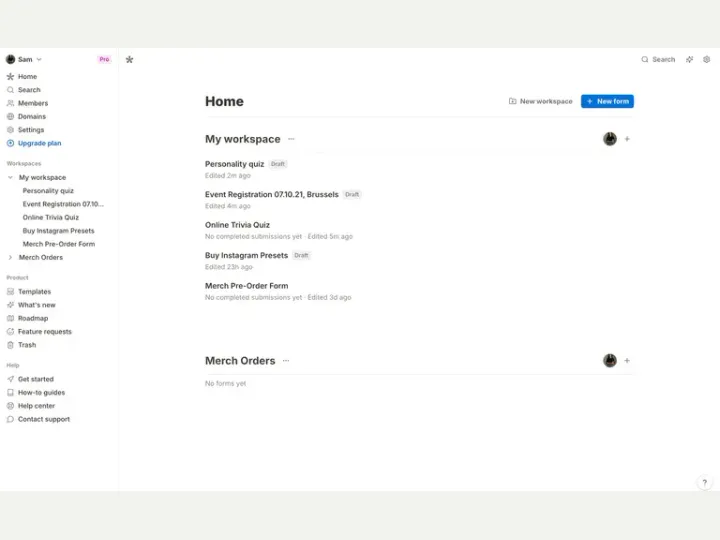Open Roadmap in sidebar
Image resolution: width=720 pixels, height=540 pixels.
pos(33,318)
